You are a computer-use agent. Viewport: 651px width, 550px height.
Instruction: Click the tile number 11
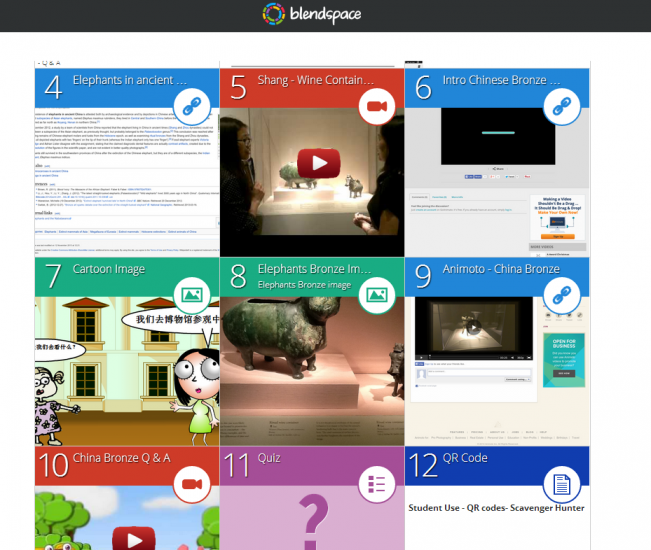pos(237,465)
